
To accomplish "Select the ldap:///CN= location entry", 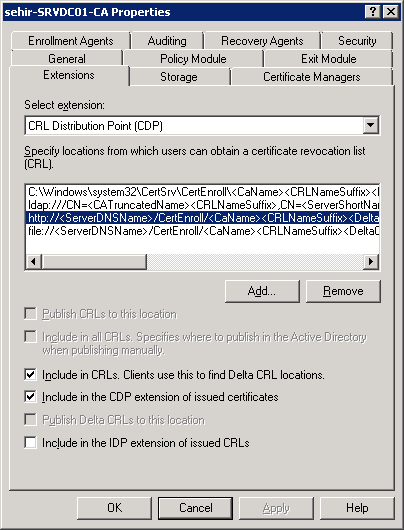I will [202, 205].
